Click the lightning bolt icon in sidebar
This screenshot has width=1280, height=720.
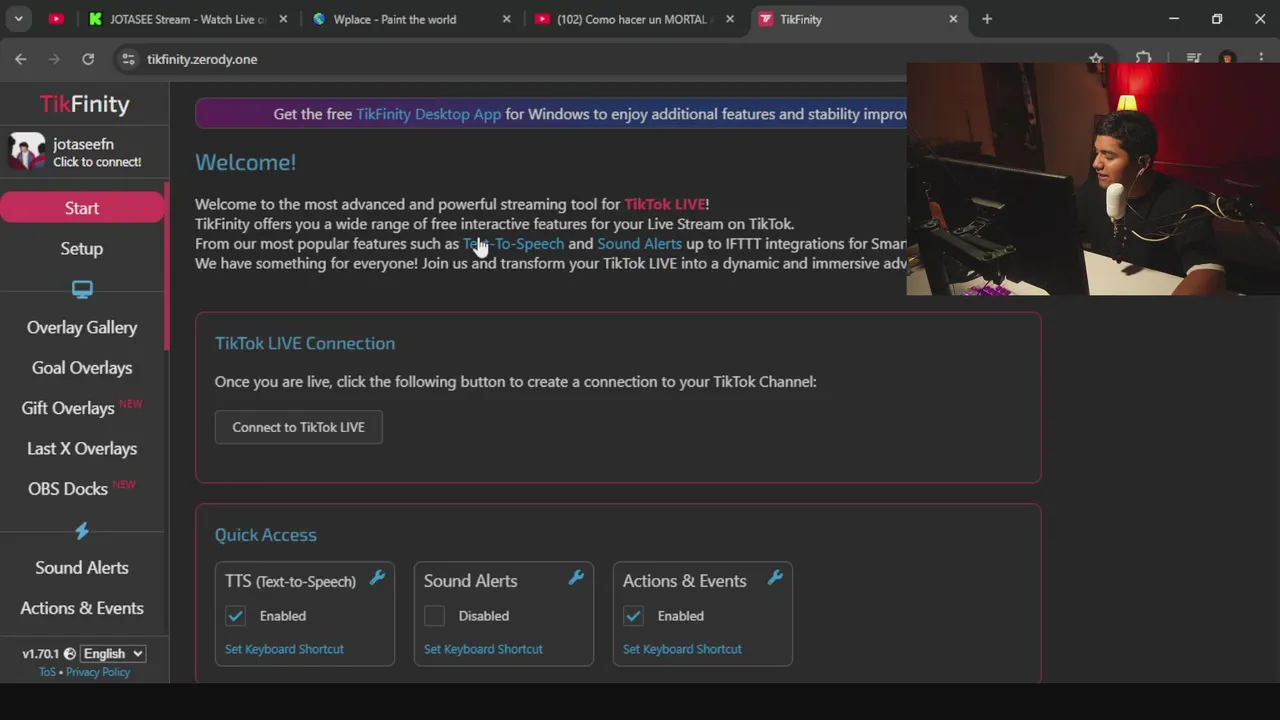82,530
